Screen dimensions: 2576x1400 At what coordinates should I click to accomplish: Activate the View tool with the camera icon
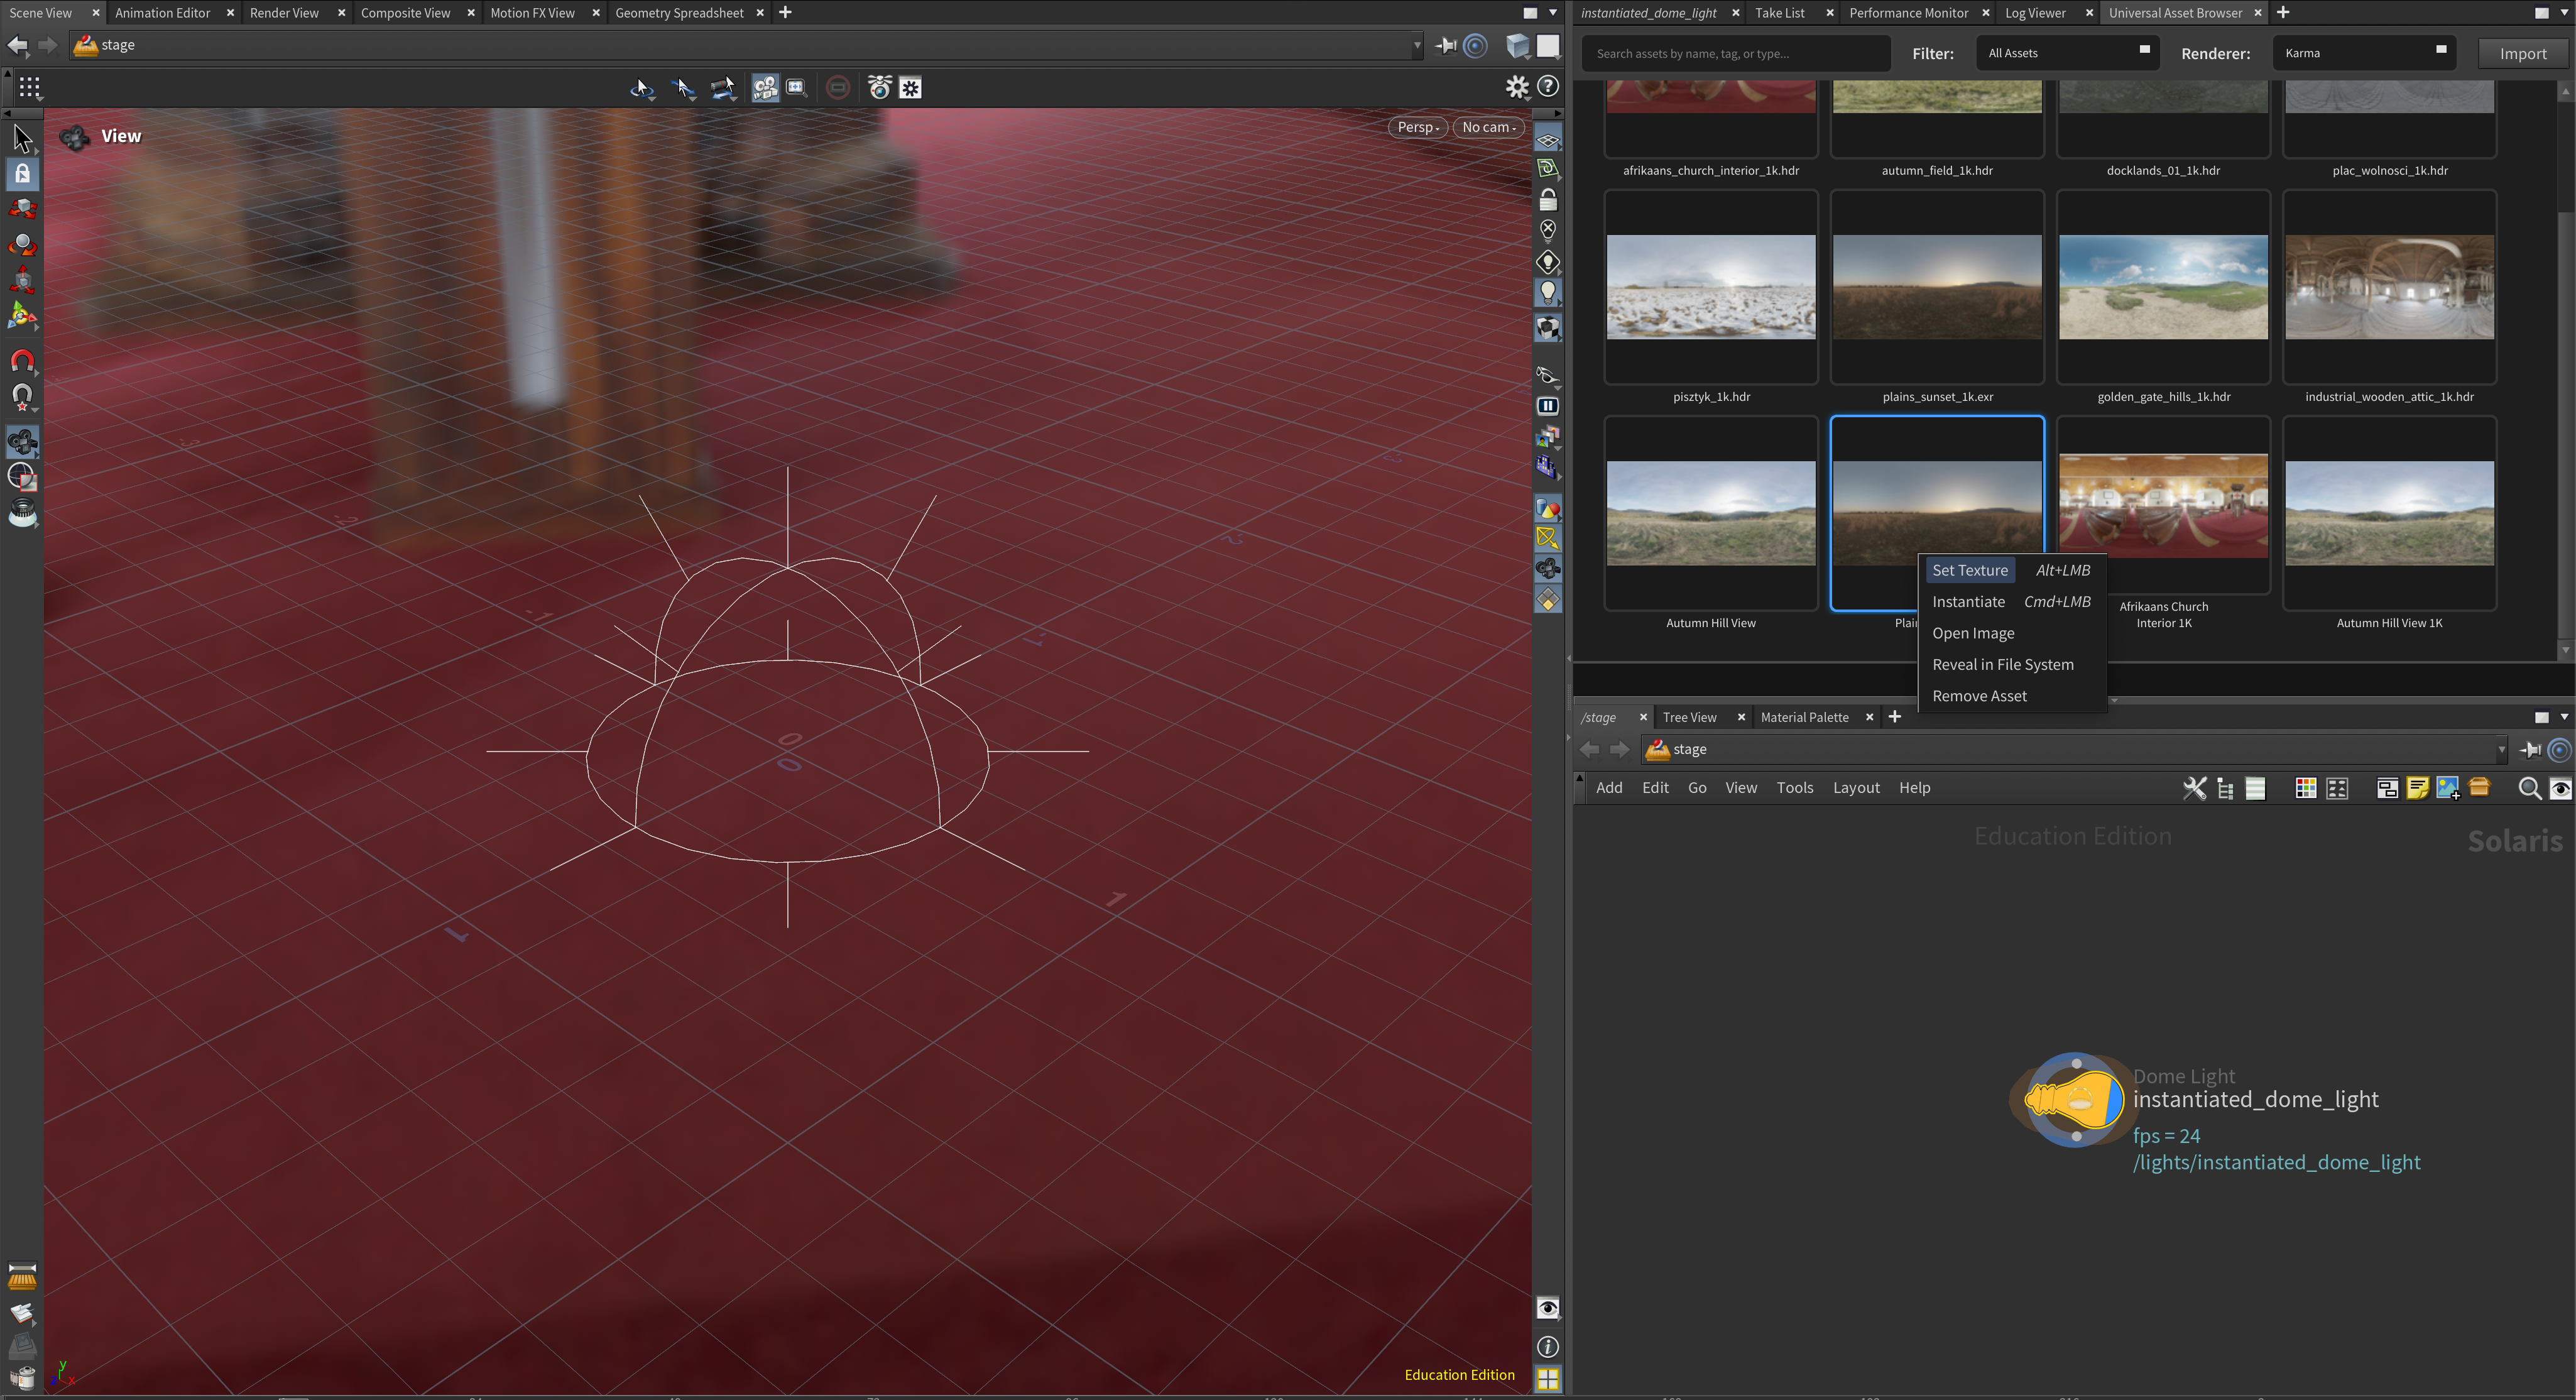click(22, 442)
